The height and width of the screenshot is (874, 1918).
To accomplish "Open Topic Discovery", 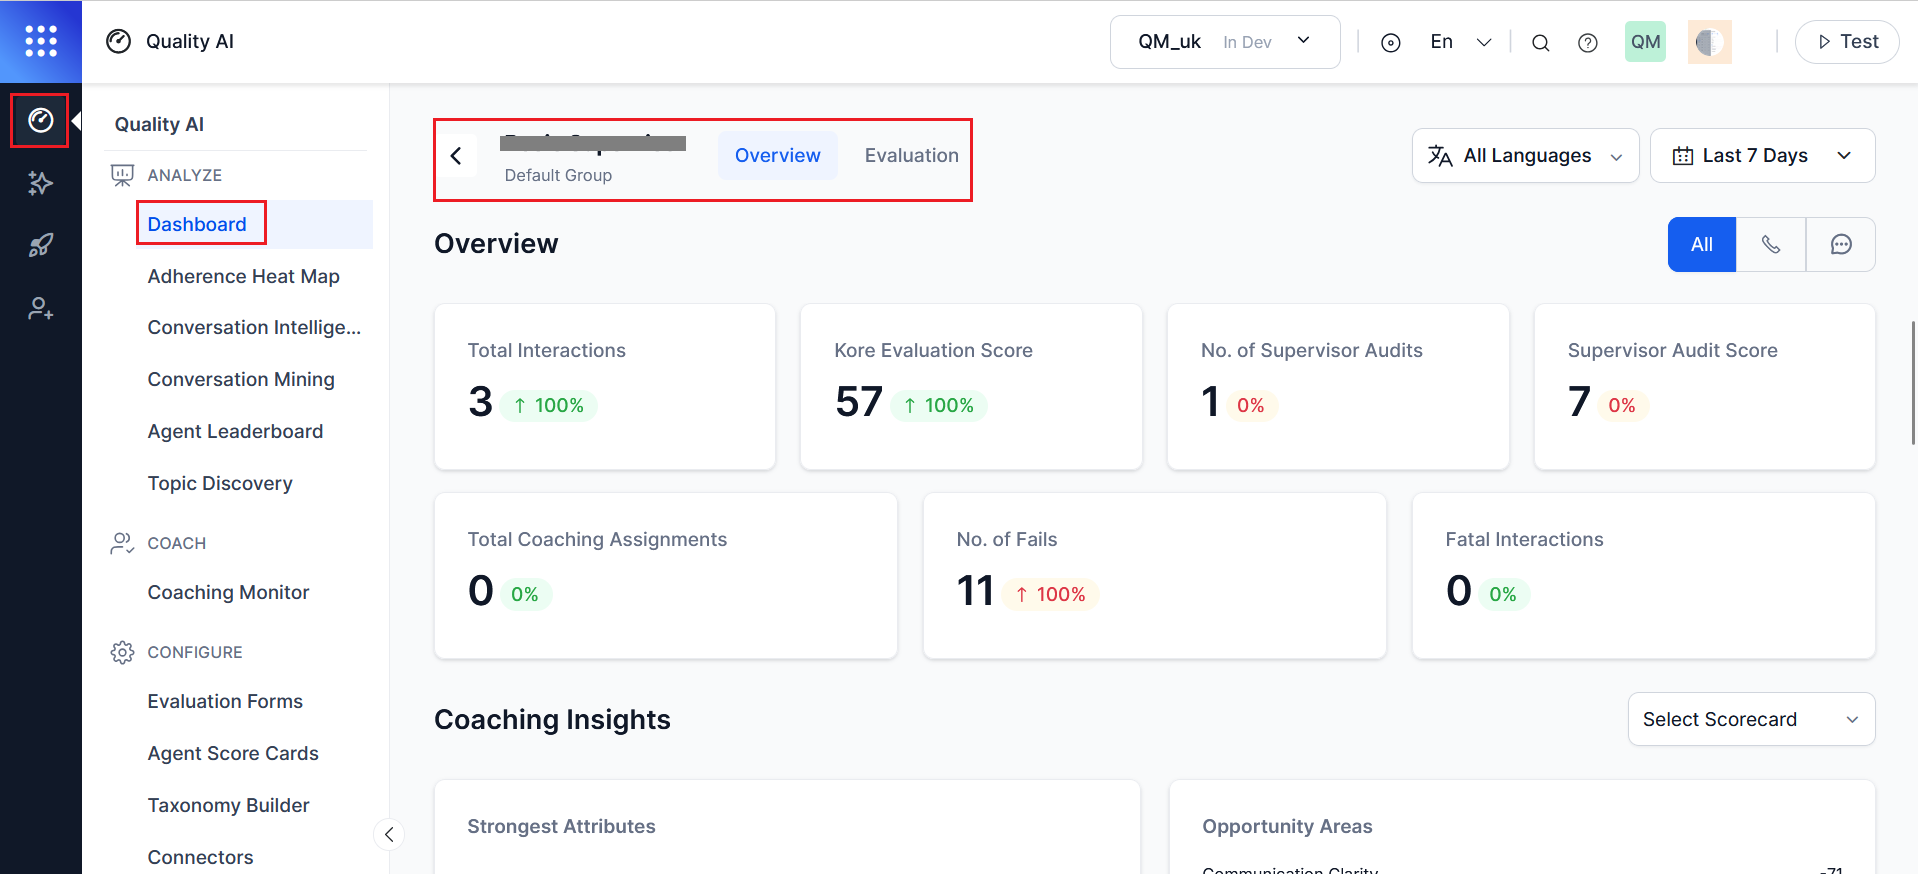I will 220,483.
